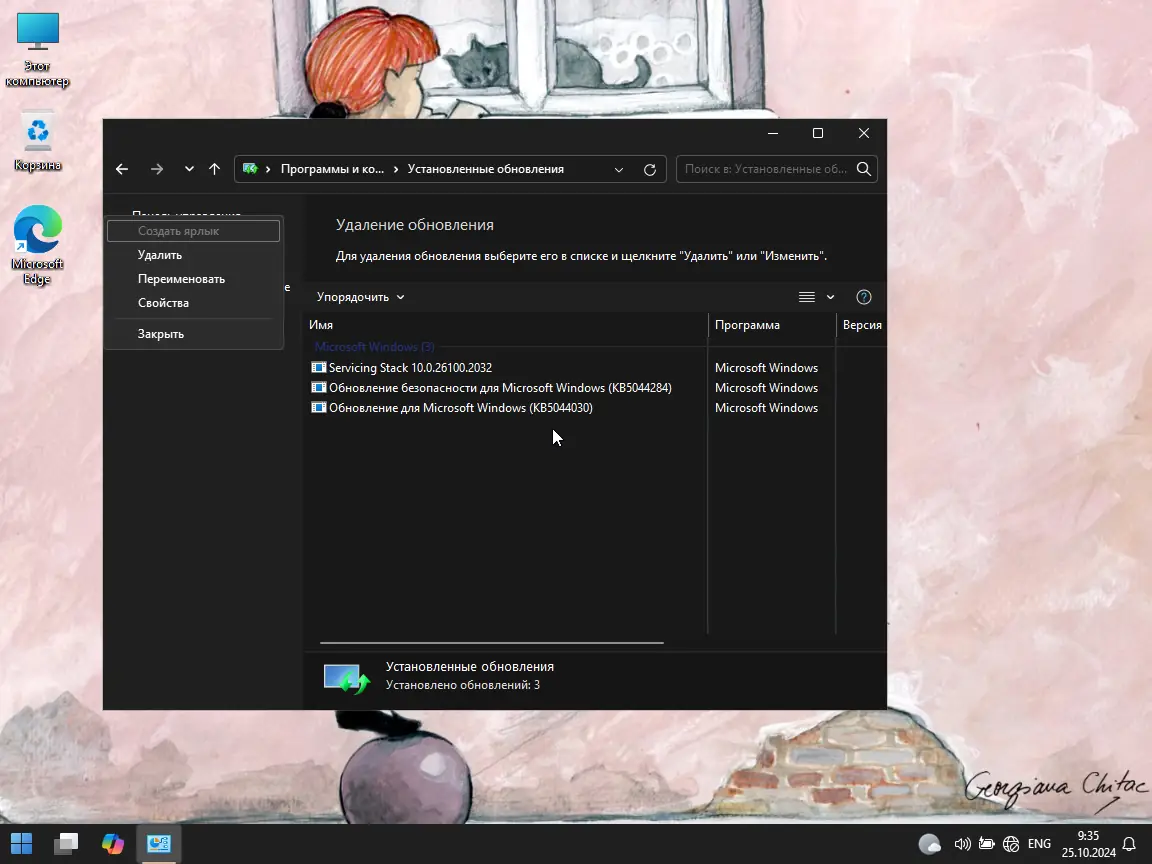
Task: Click the back navigation arrow
Action: click(x=121, y=168)
